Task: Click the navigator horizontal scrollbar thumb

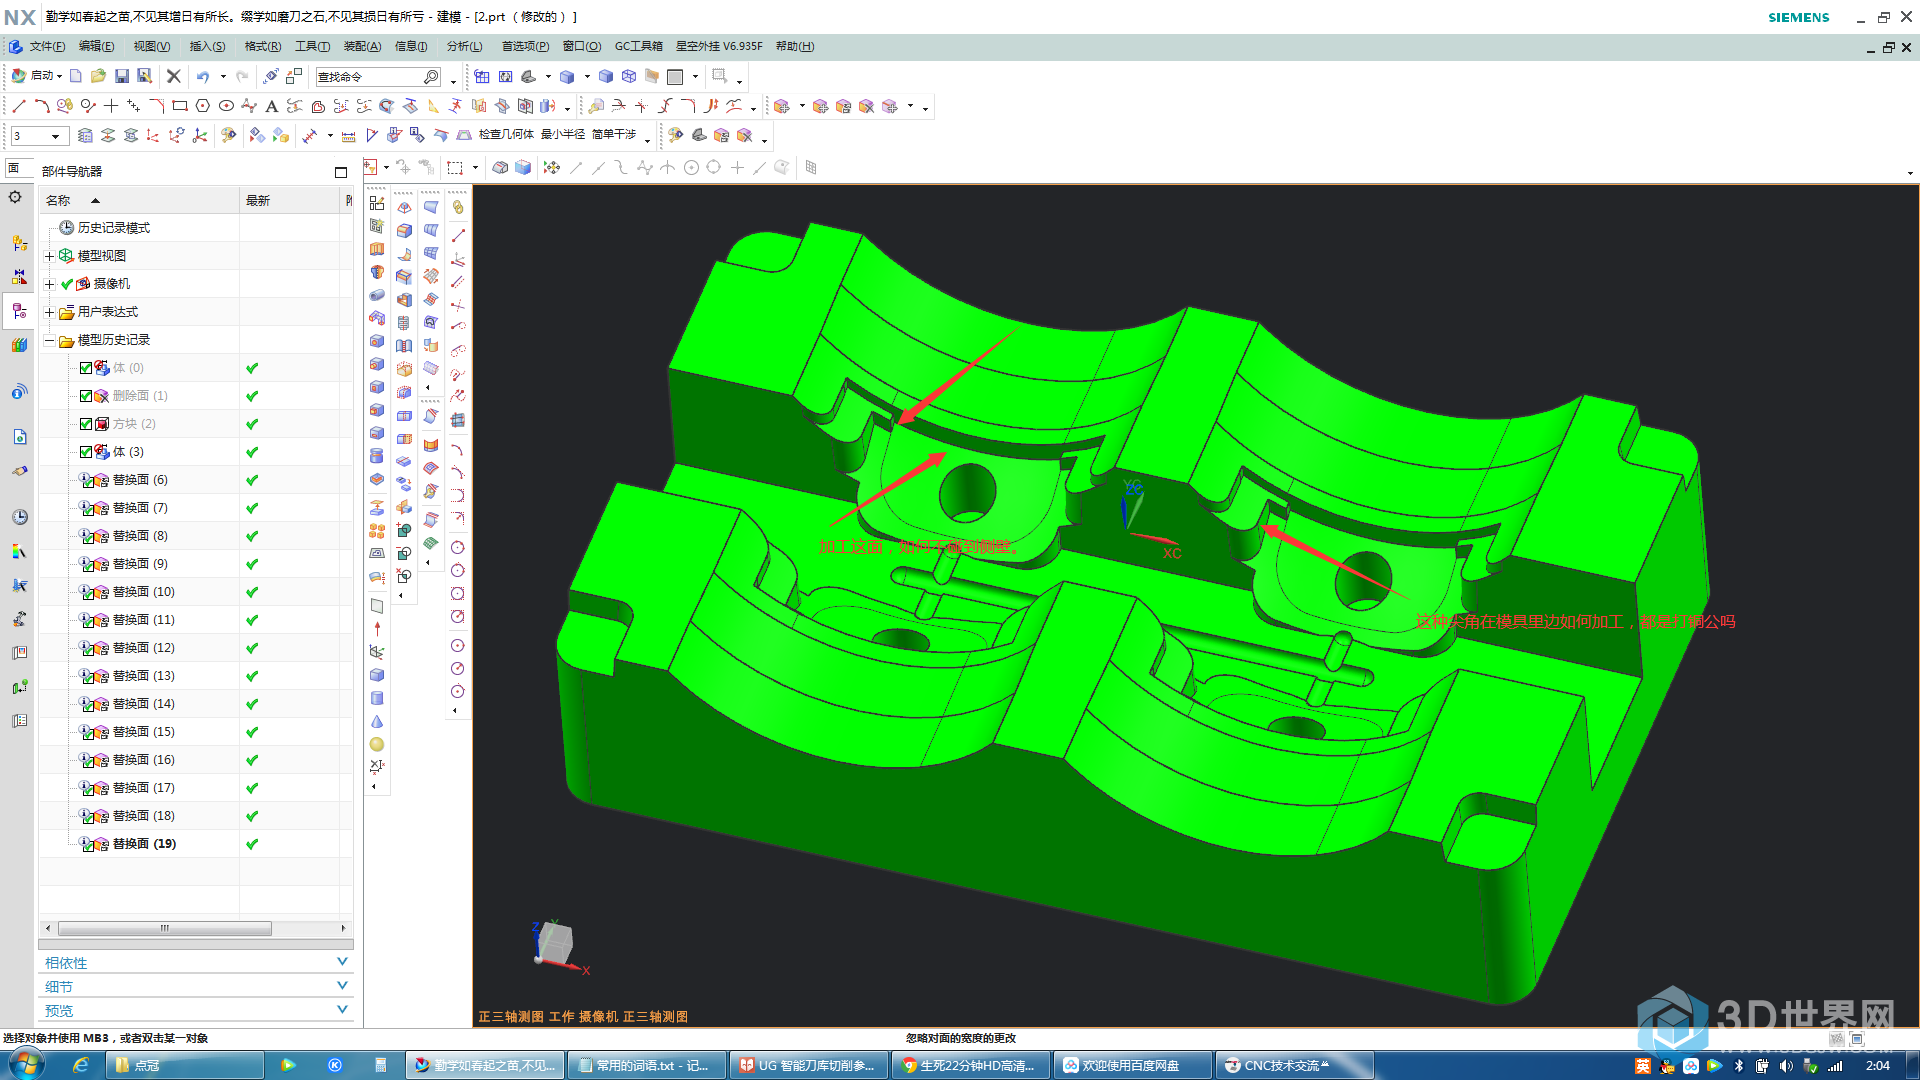Action: point(165,928)
